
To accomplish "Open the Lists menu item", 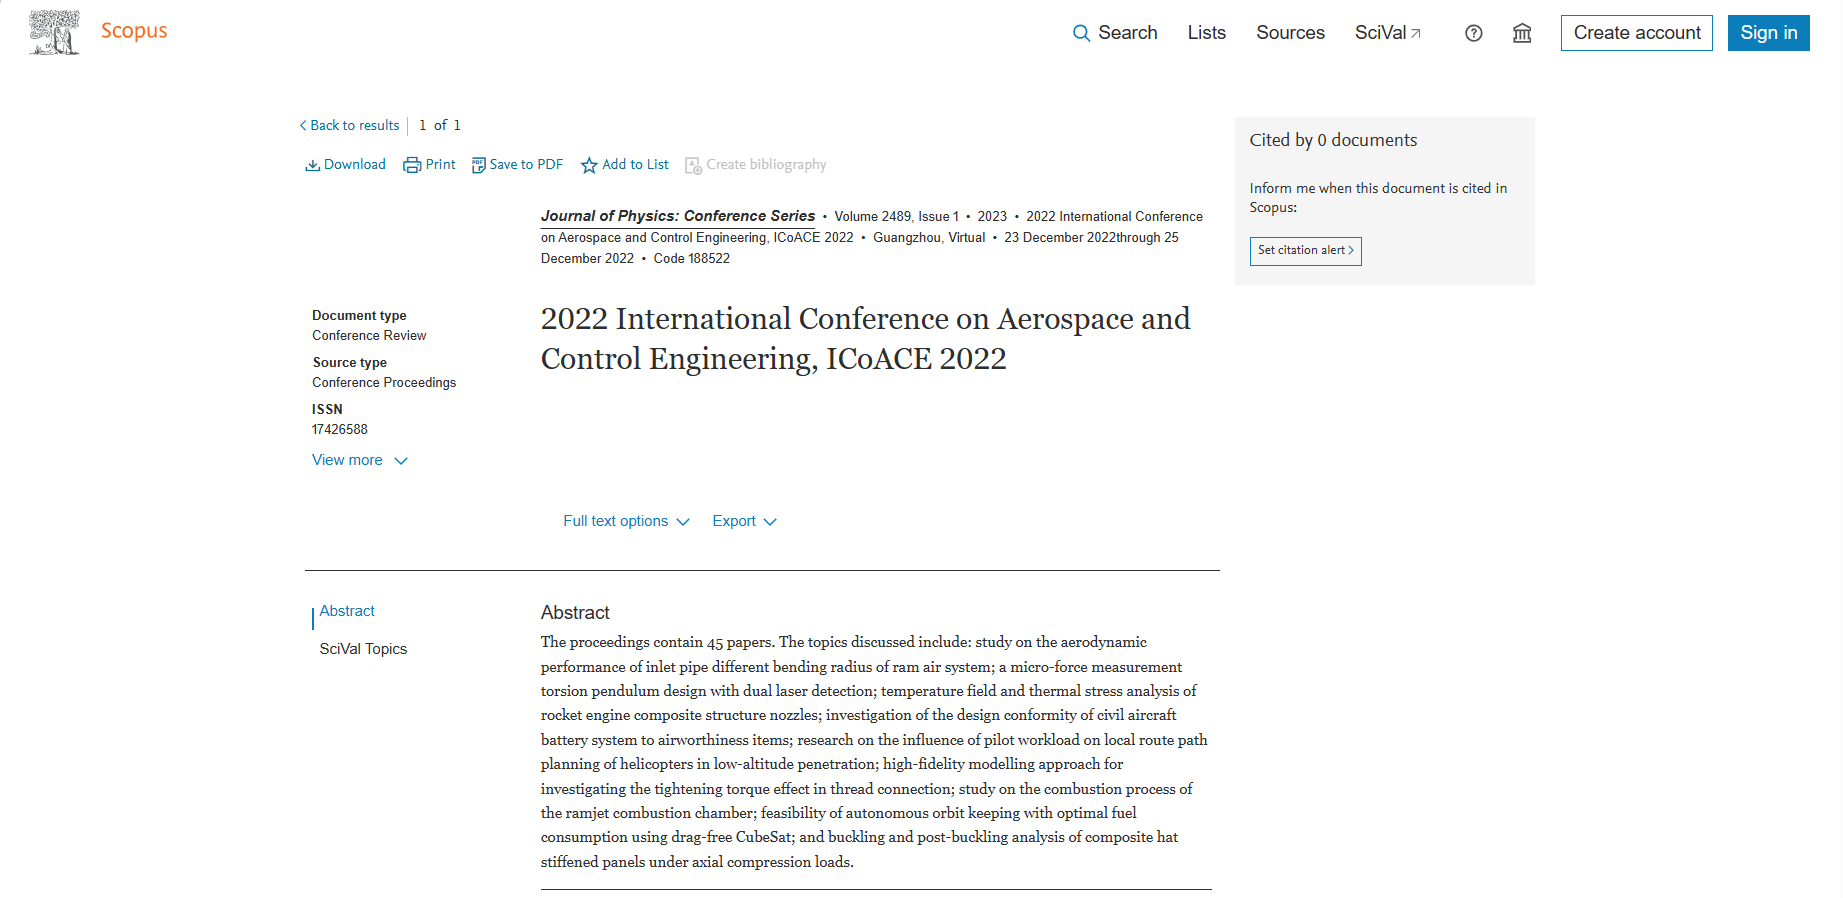I will (x=1206, y=33).
